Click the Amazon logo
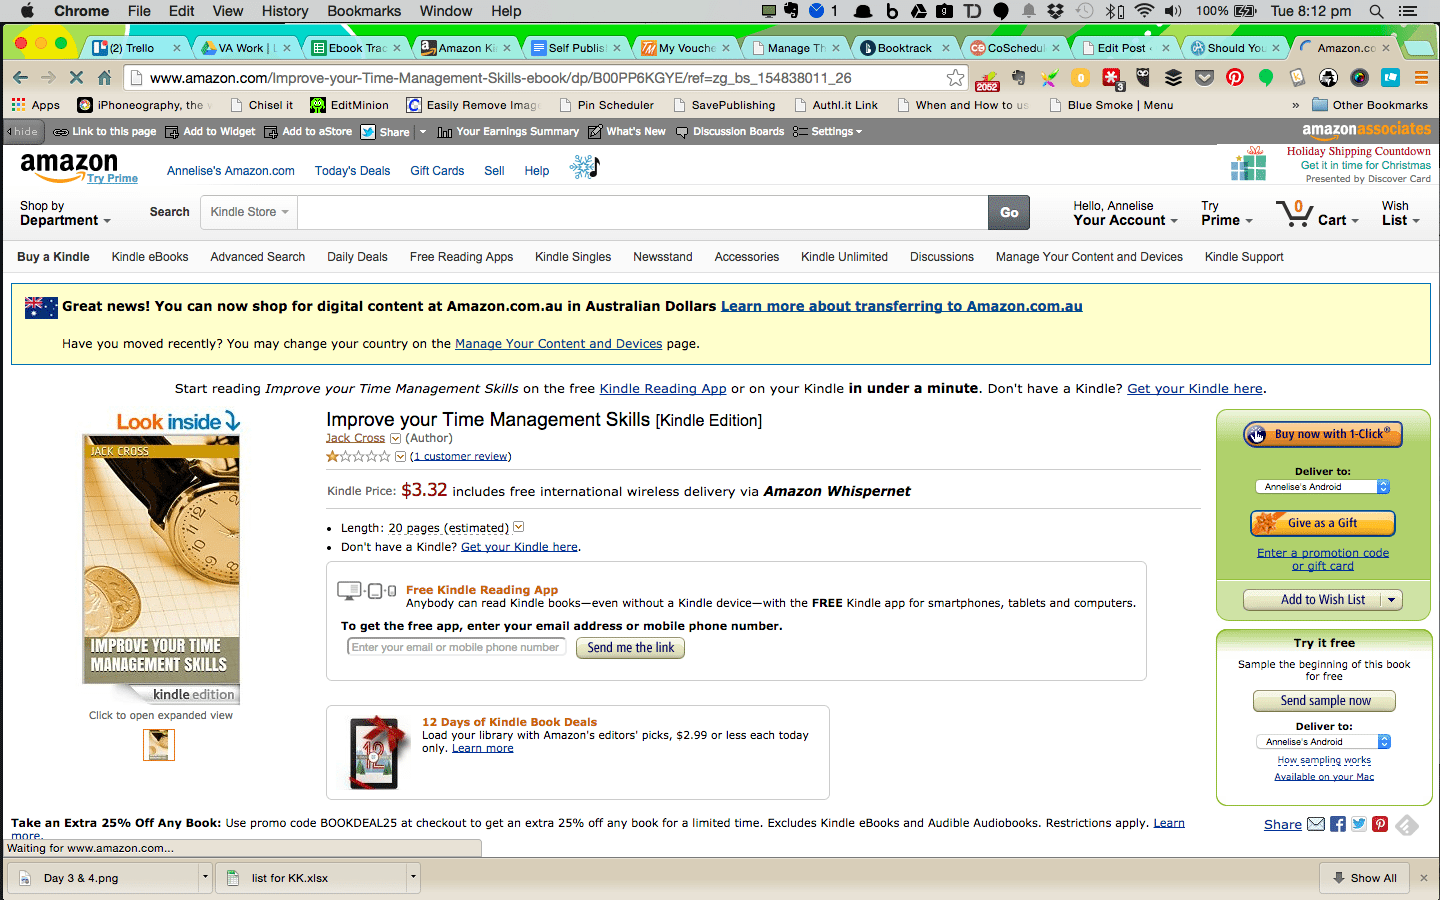 tap(69, 166)
